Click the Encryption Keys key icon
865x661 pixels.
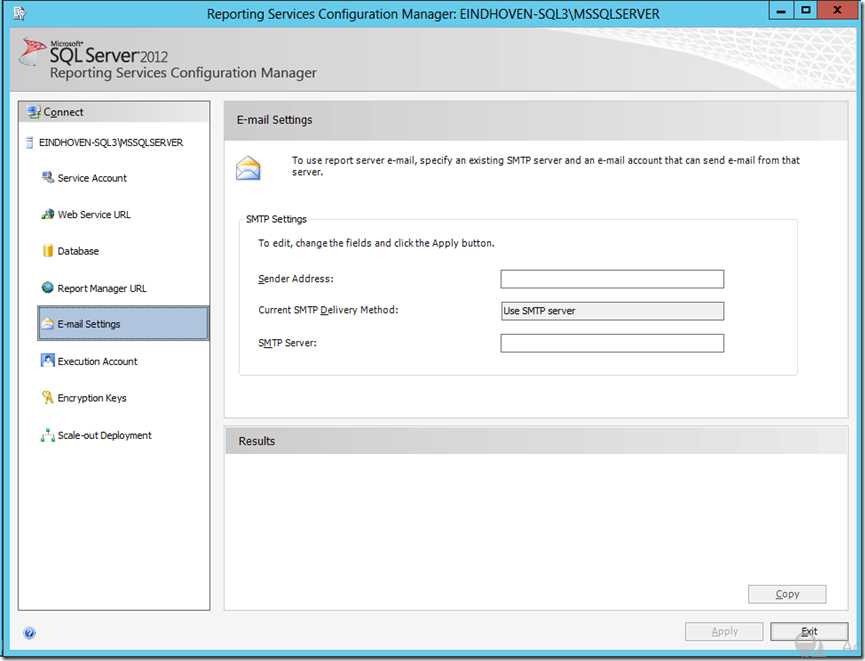click(48, 397)
